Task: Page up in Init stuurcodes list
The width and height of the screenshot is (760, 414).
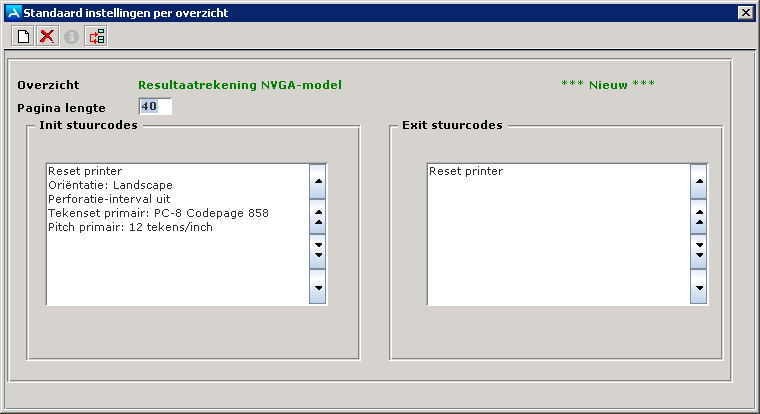Action: pos(319,213)
